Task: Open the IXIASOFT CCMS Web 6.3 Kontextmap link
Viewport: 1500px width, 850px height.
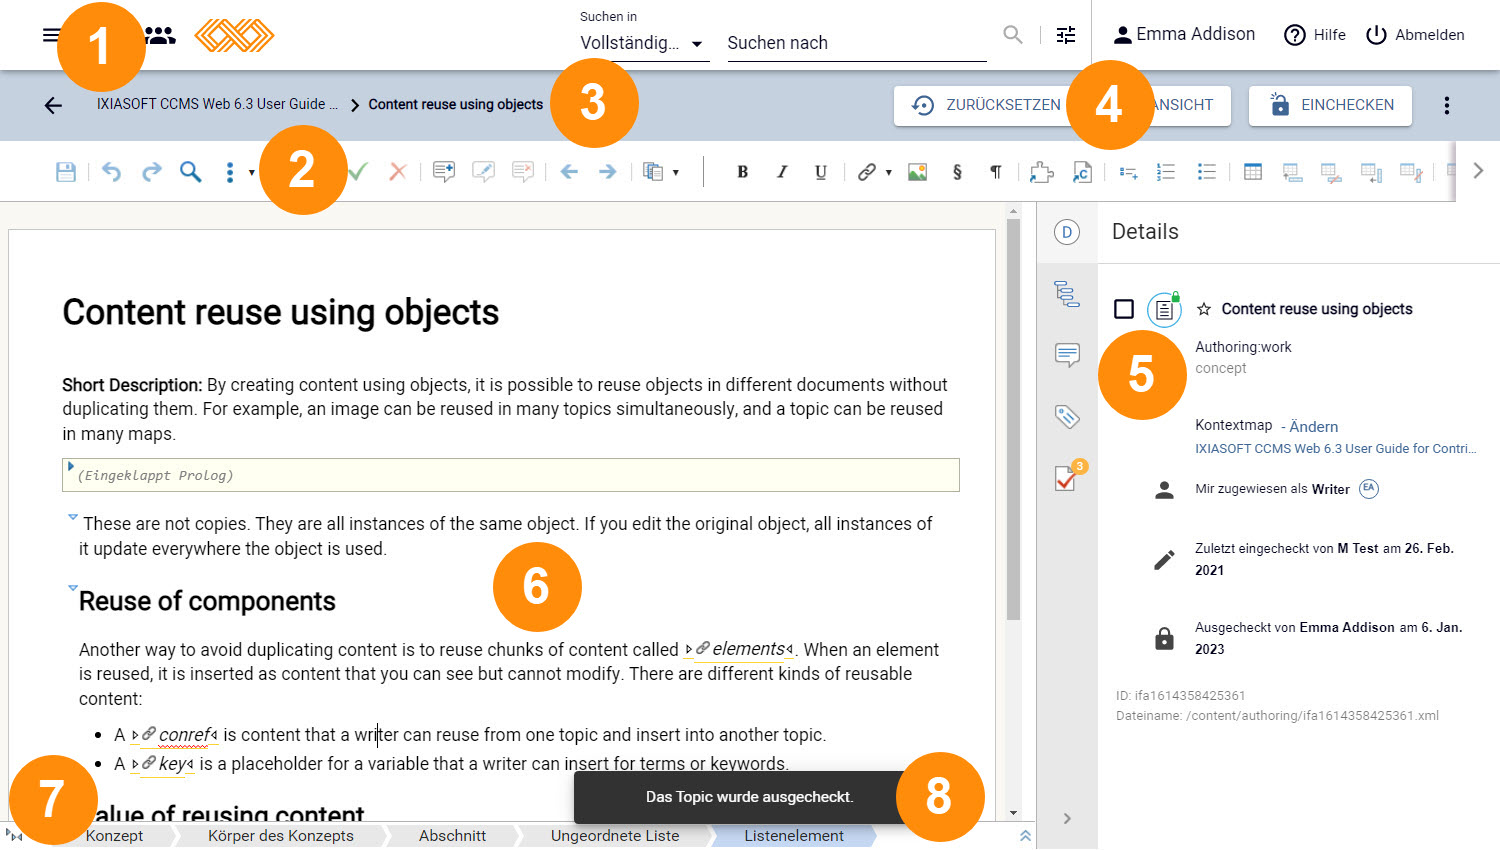Action: pos(1336,448)
